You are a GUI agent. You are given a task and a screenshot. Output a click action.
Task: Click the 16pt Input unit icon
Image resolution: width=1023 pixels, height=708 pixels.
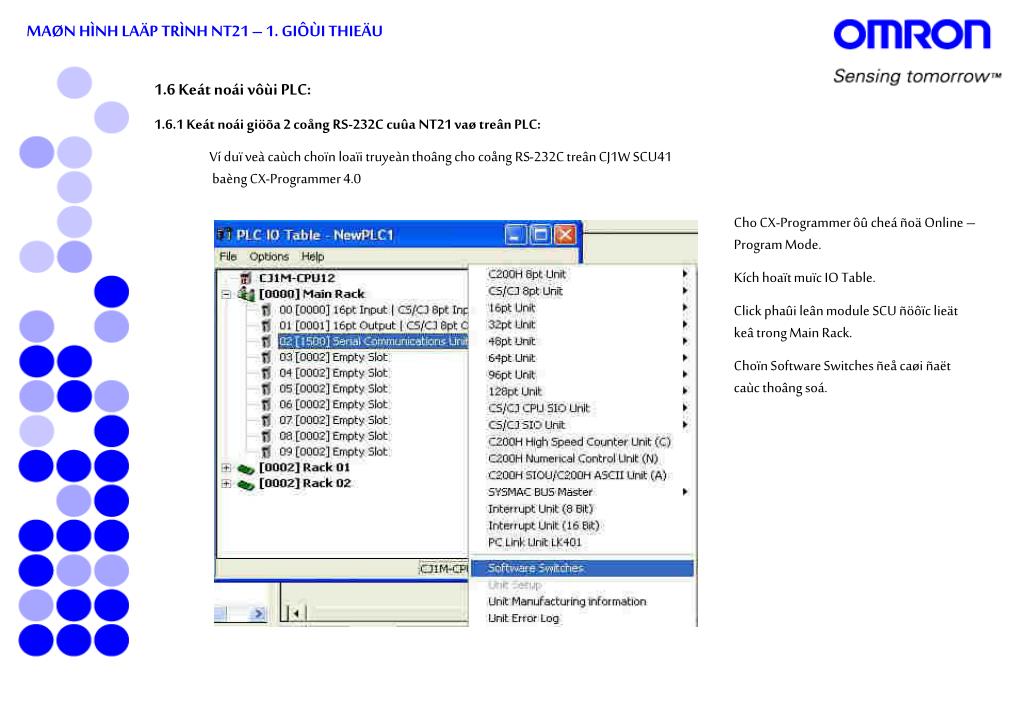coord(266,310)
